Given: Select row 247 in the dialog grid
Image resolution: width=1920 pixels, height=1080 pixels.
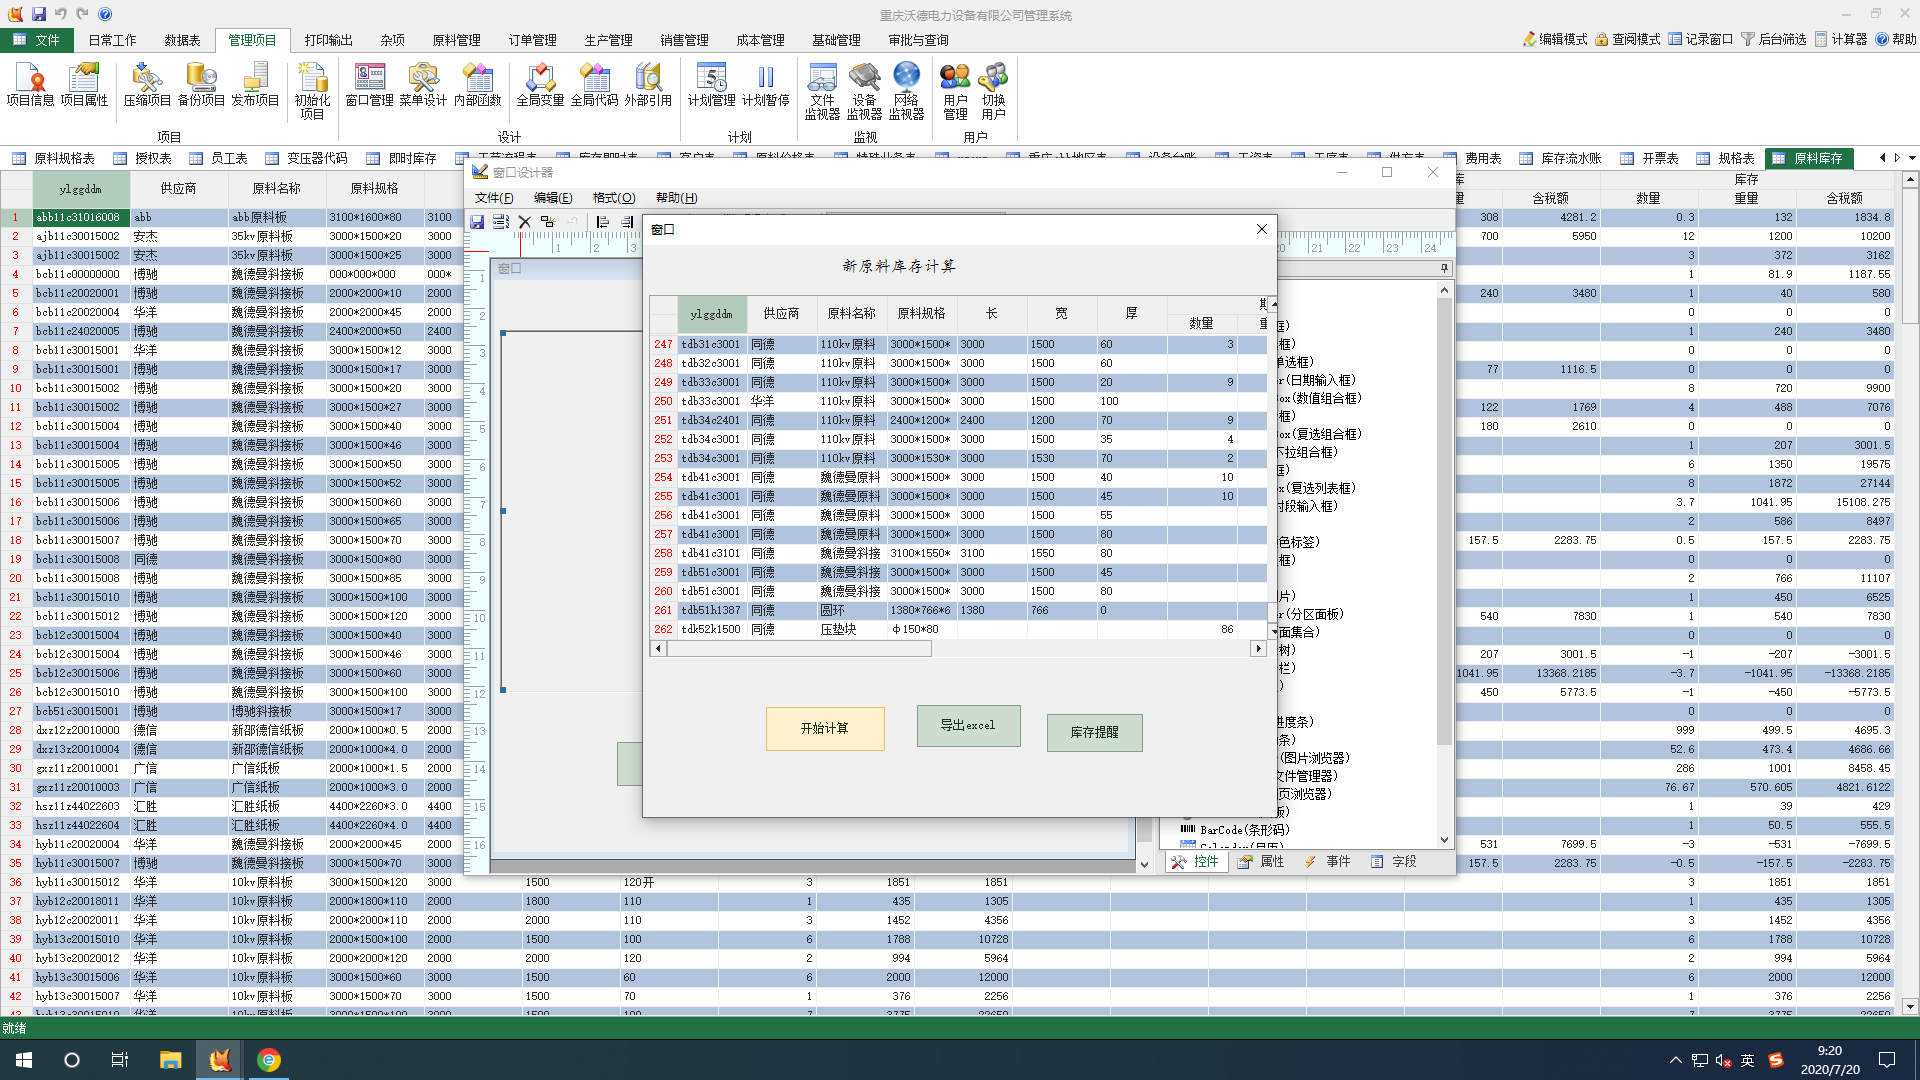Looking at the screenshot, I should click(x=958, y=344).
